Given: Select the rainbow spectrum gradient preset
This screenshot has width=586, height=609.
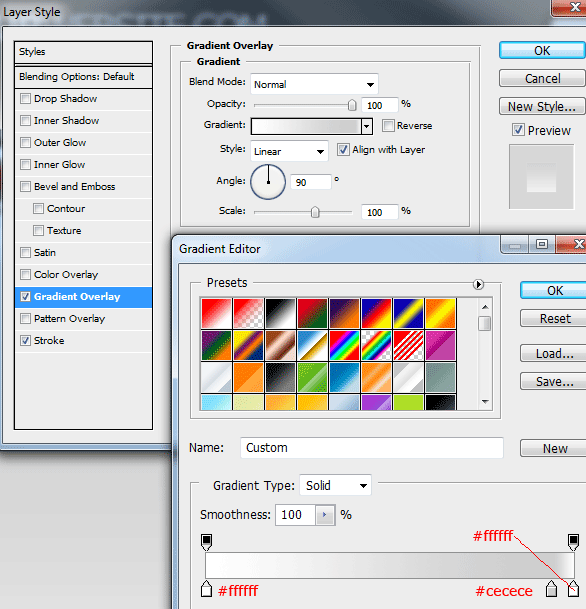Looking at the screenshot, I should [x=344, y=345].
